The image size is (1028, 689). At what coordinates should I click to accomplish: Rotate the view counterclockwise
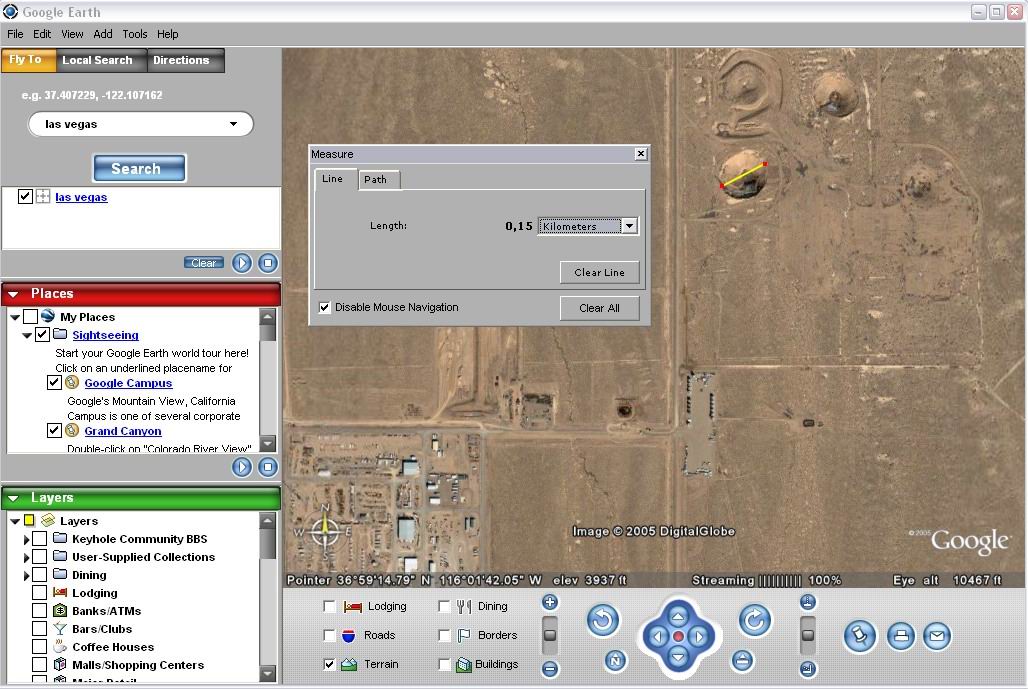point(603,620)
